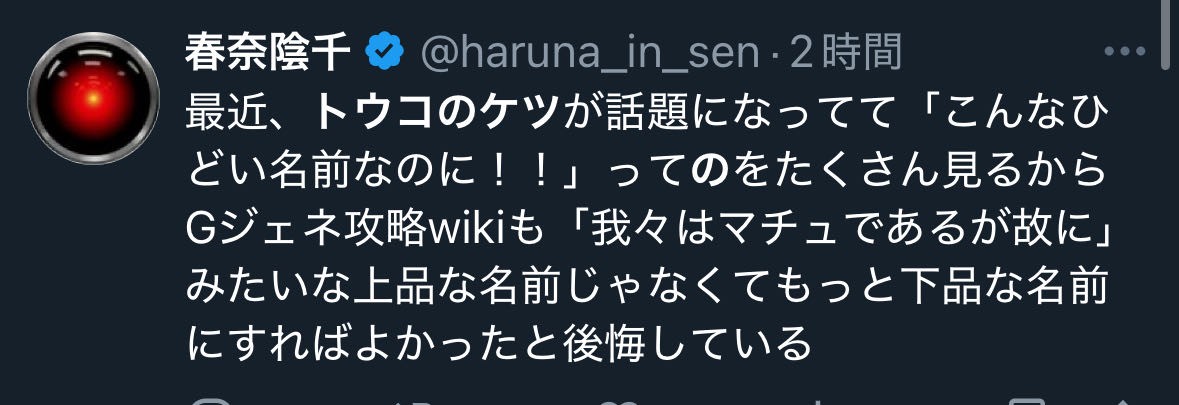Open the 春奈陰千 display name profile

(x=268, y=53)
